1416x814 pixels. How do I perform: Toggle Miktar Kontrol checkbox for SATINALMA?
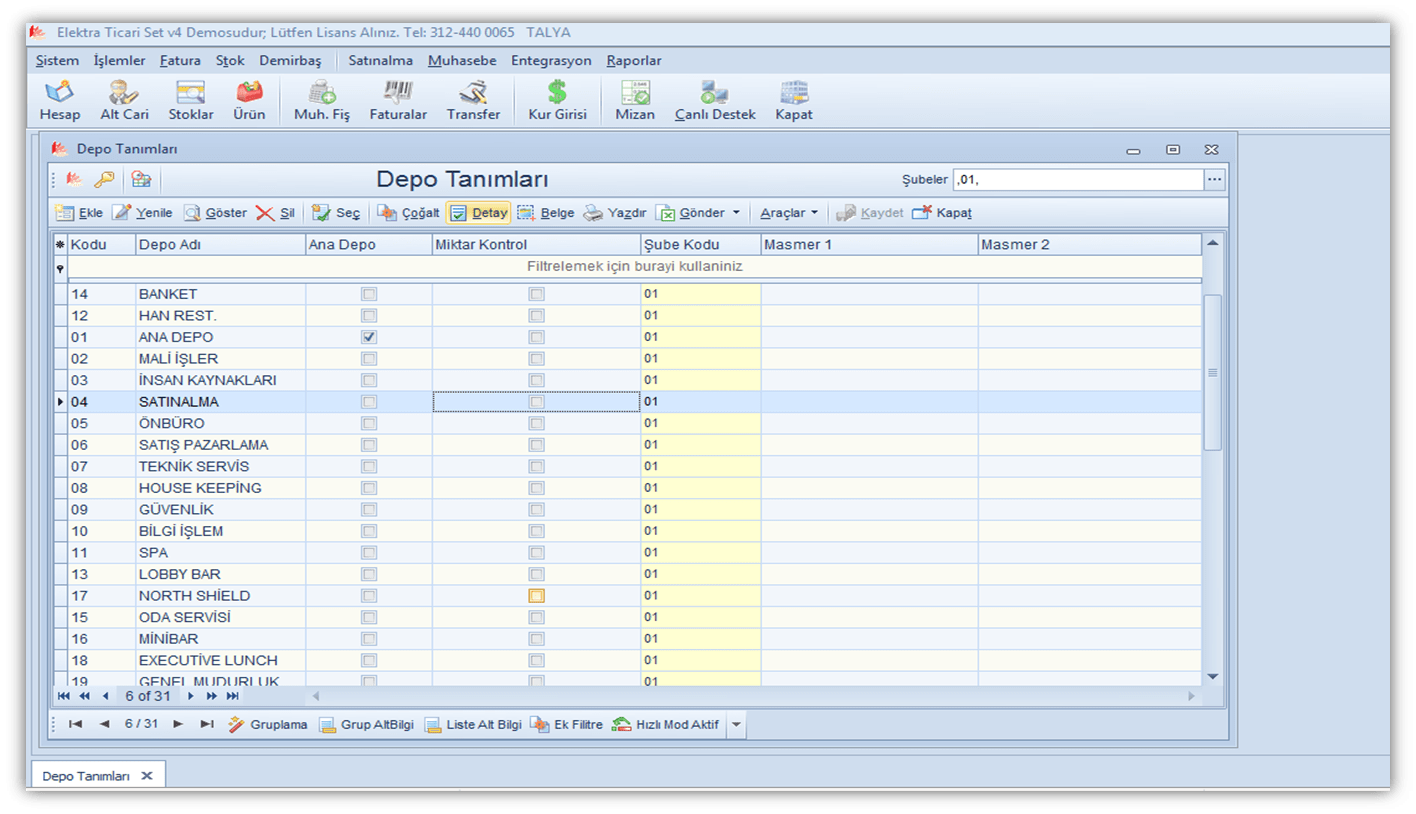point(537,402)
